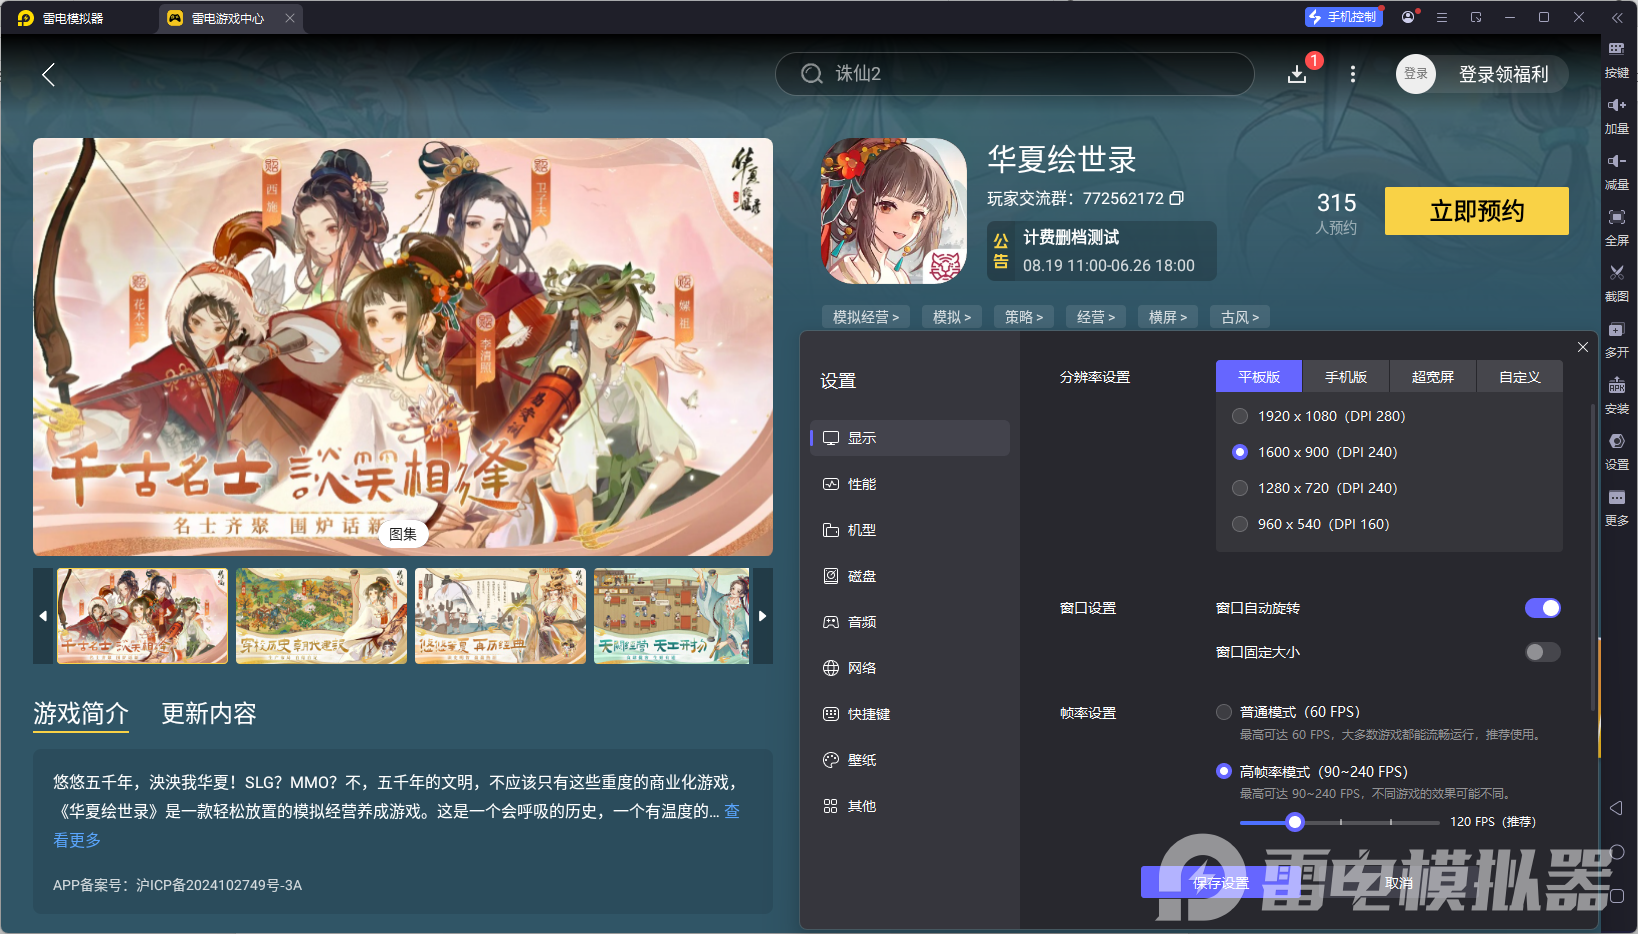Viewport: 1638px width, 934px height.
Task: Click the 诛仙2 search field
Action: [x=1014, y=73]
